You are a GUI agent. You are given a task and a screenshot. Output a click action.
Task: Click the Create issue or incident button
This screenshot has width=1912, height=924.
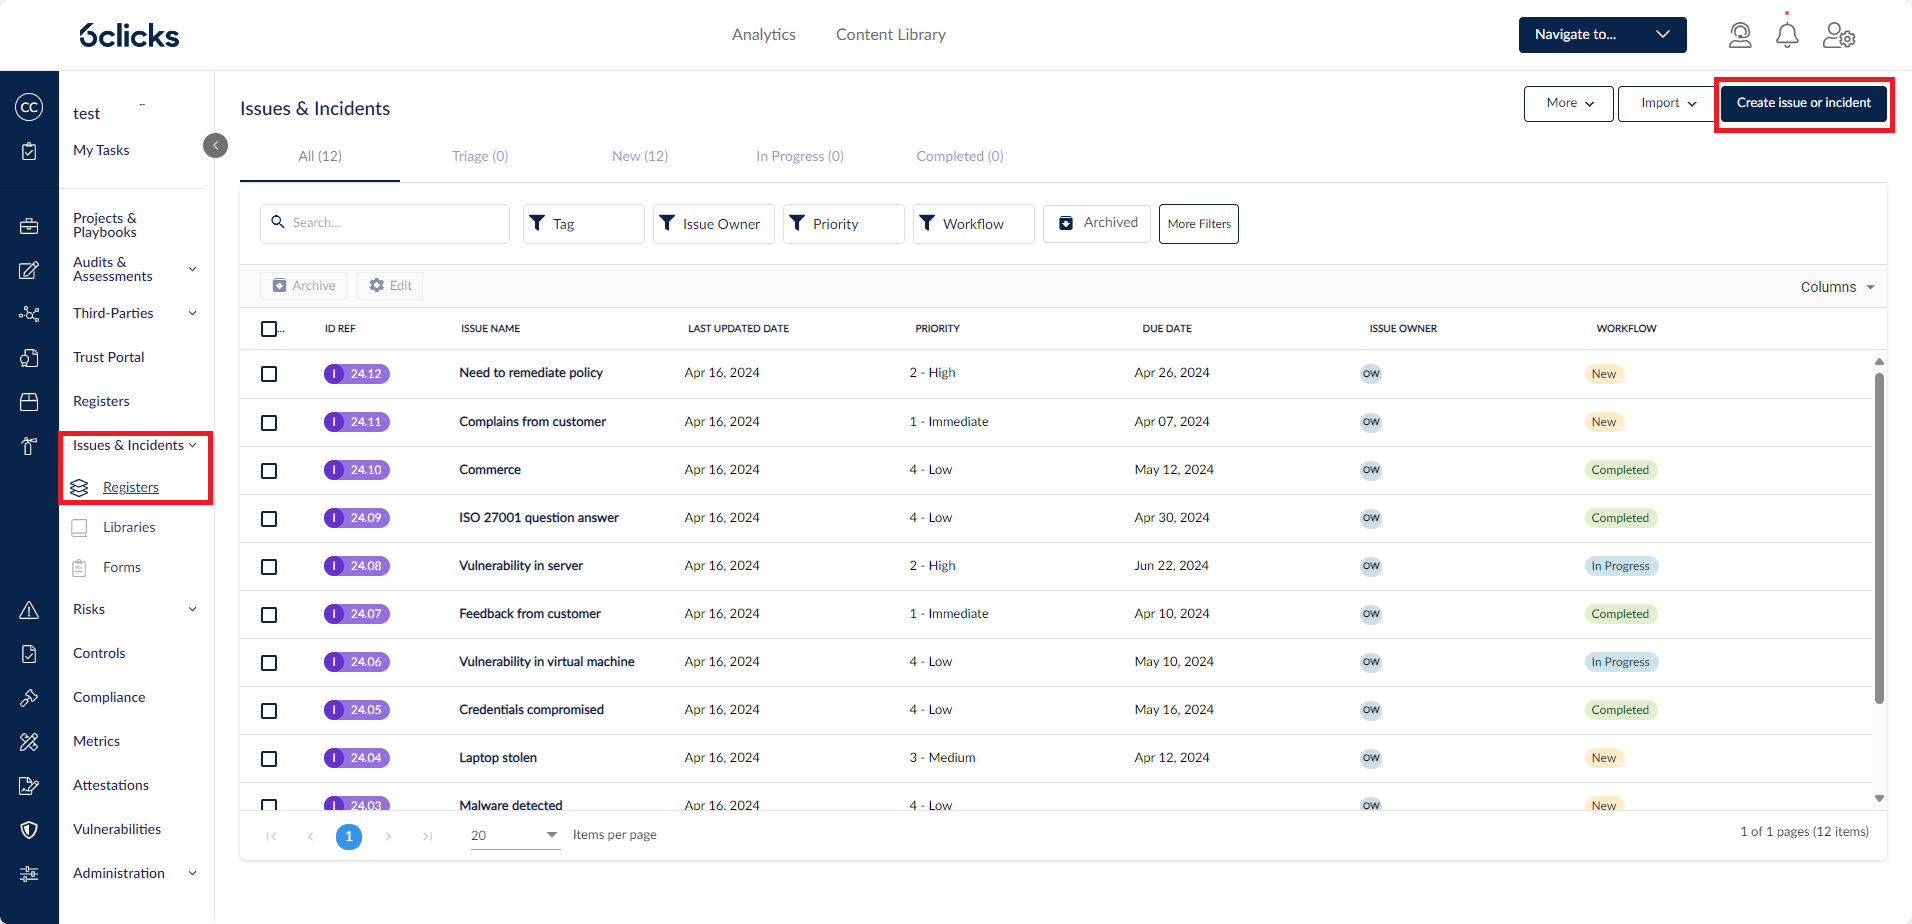(1803, 103)
